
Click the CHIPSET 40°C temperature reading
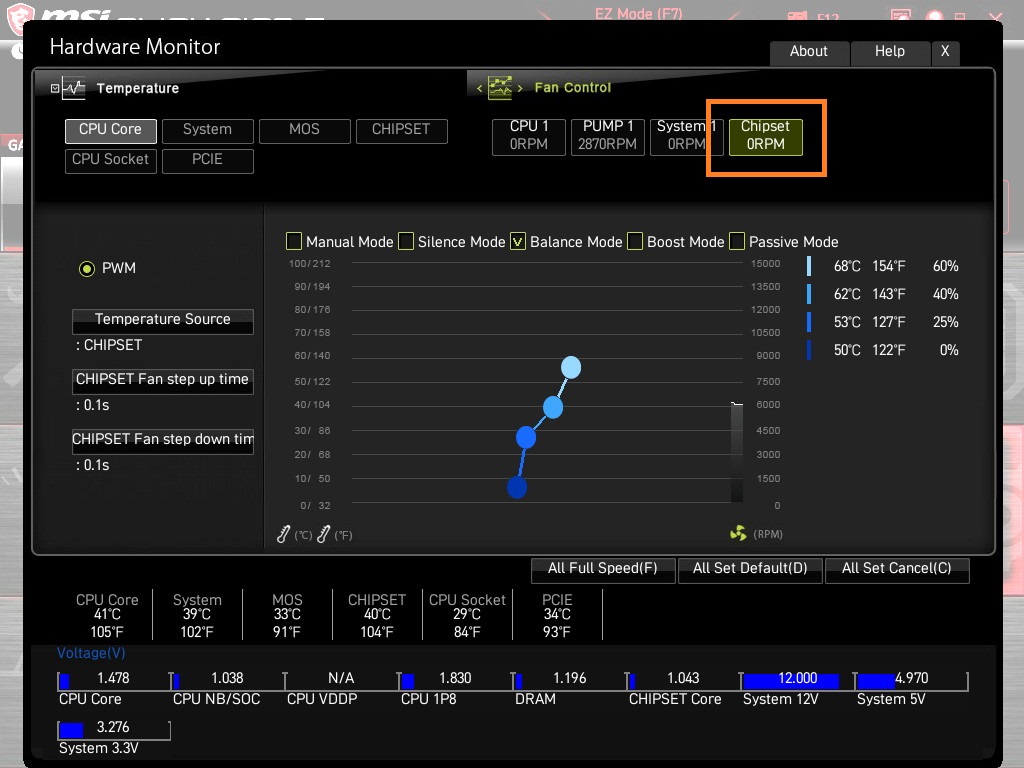[x=377, y=616]
